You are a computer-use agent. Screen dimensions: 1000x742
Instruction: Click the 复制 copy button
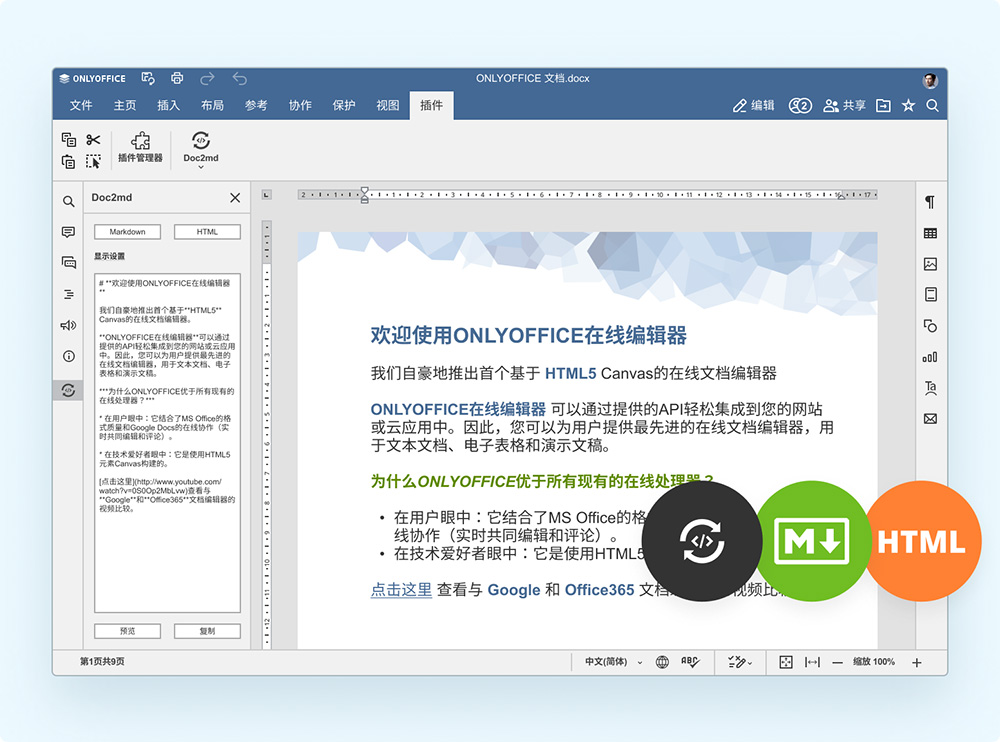coord(207,631)
